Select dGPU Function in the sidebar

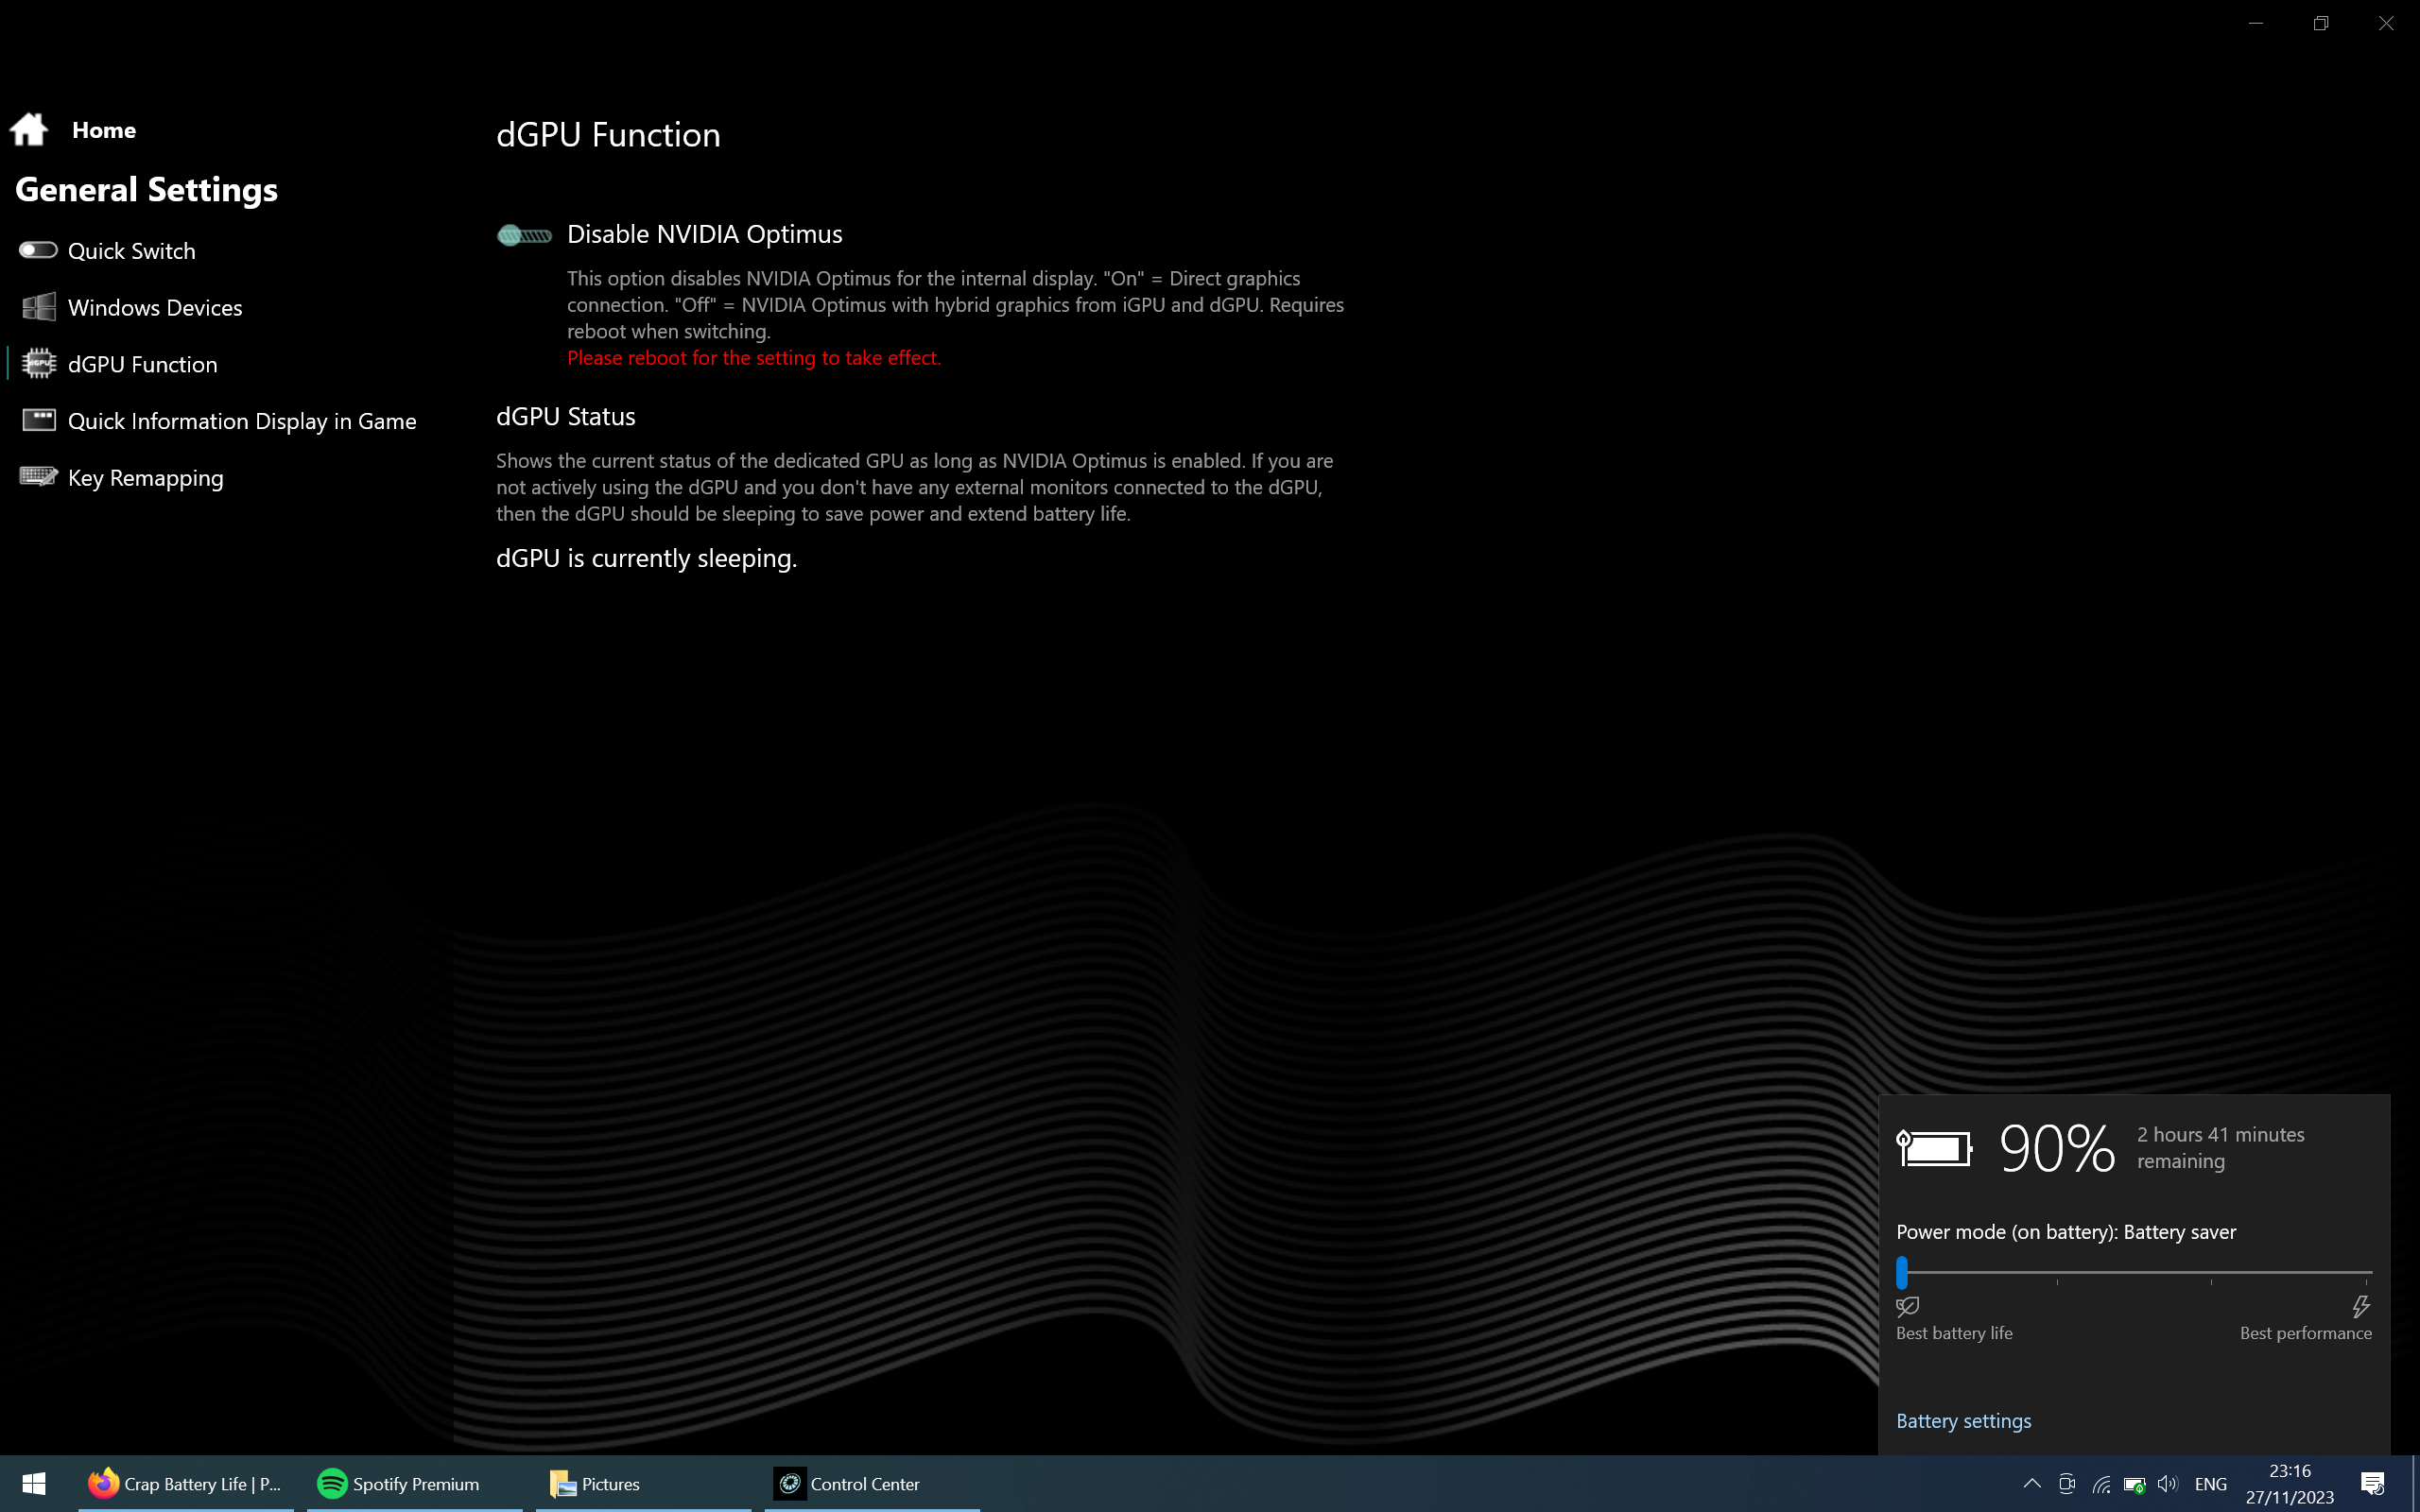pos(142,365)
